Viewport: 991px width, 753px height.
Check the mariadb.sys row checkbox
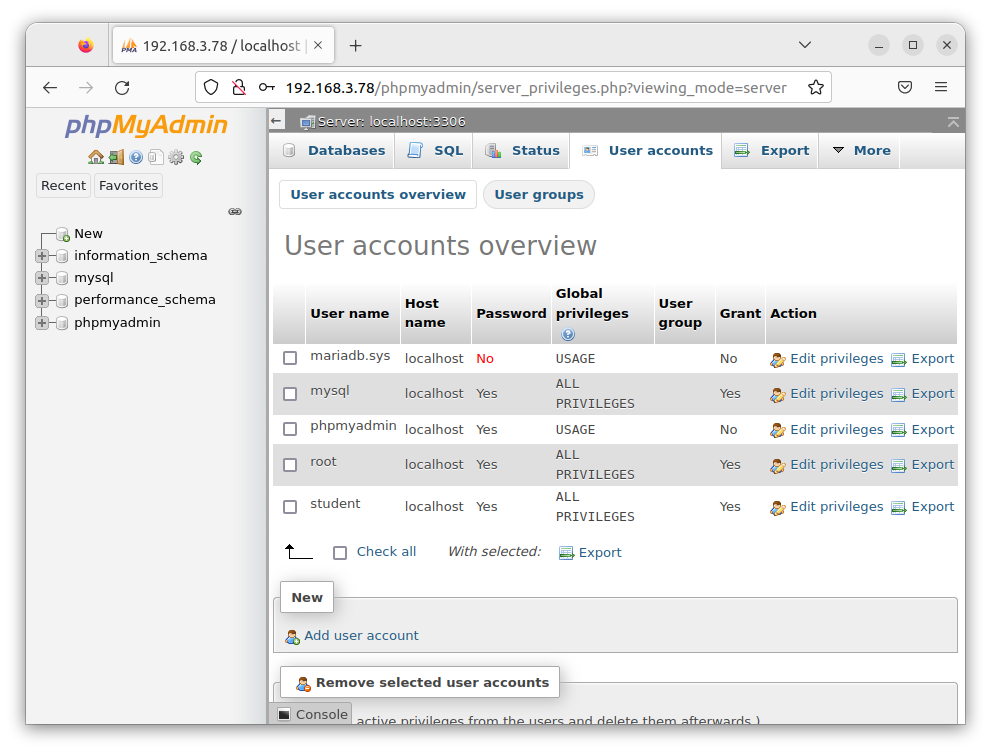coord(290,357)
